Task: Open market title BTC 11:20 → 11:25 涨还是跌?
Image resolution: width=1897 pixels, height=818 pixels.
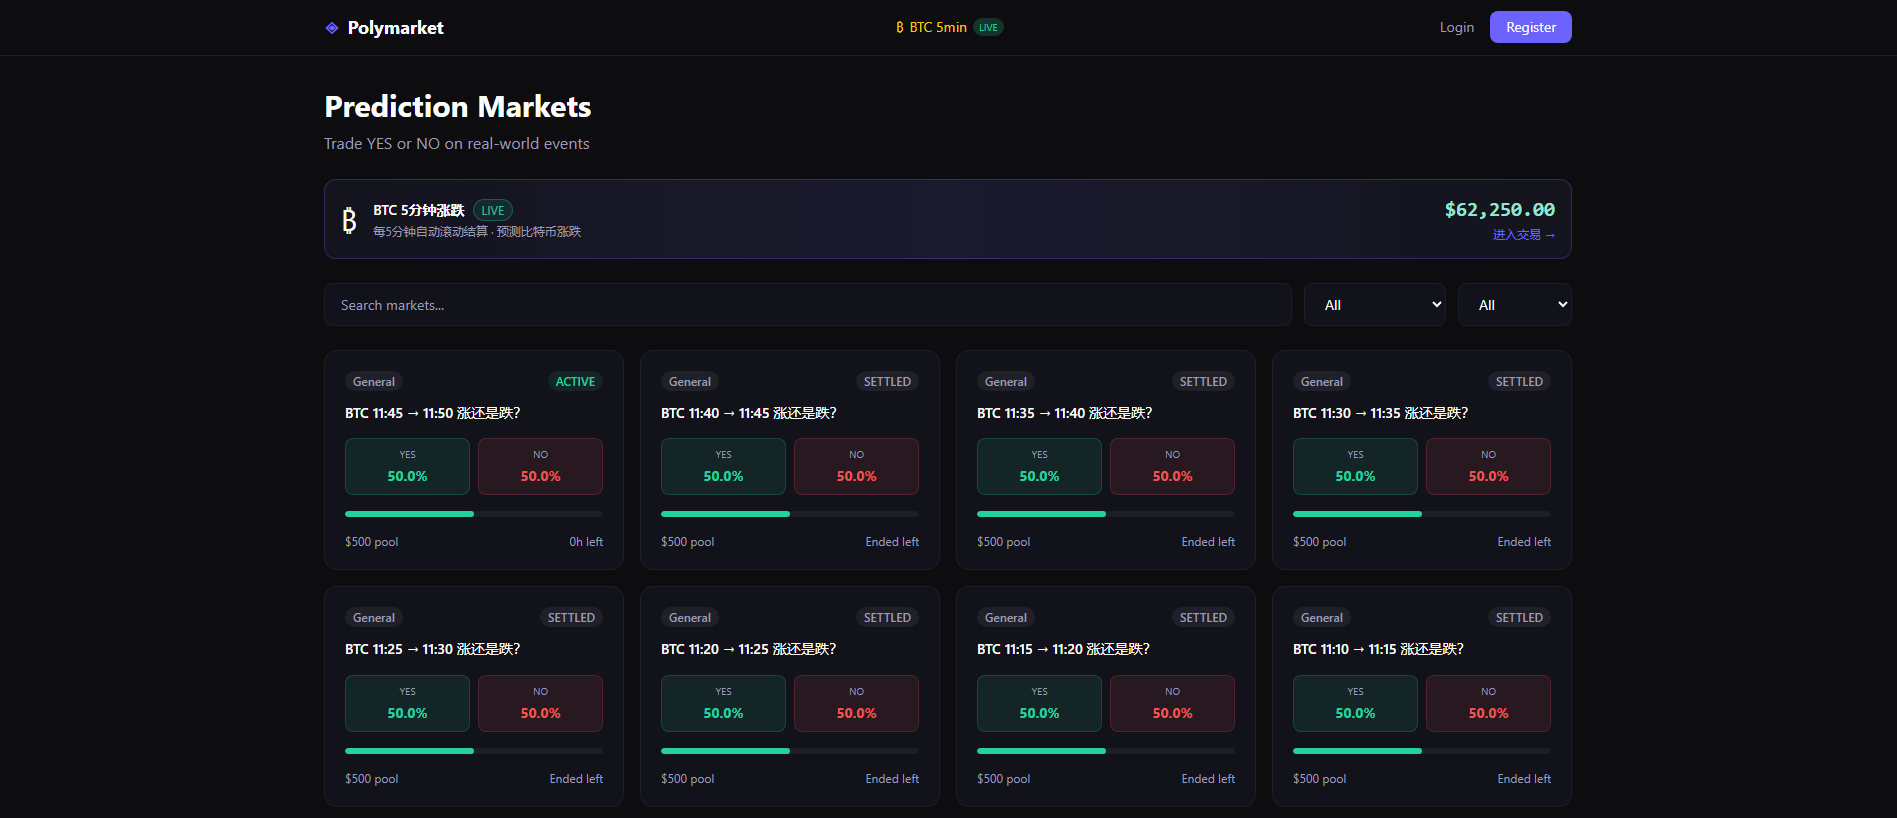Action: click(x=748, y=649)
